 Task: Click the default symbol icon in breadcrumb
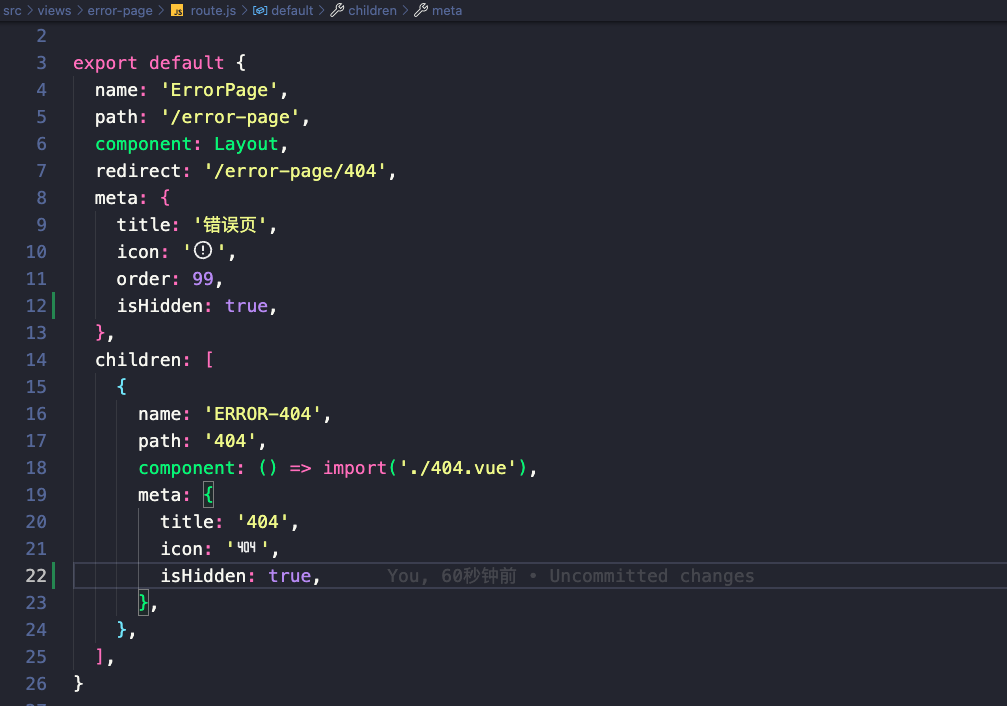(260, 10)
